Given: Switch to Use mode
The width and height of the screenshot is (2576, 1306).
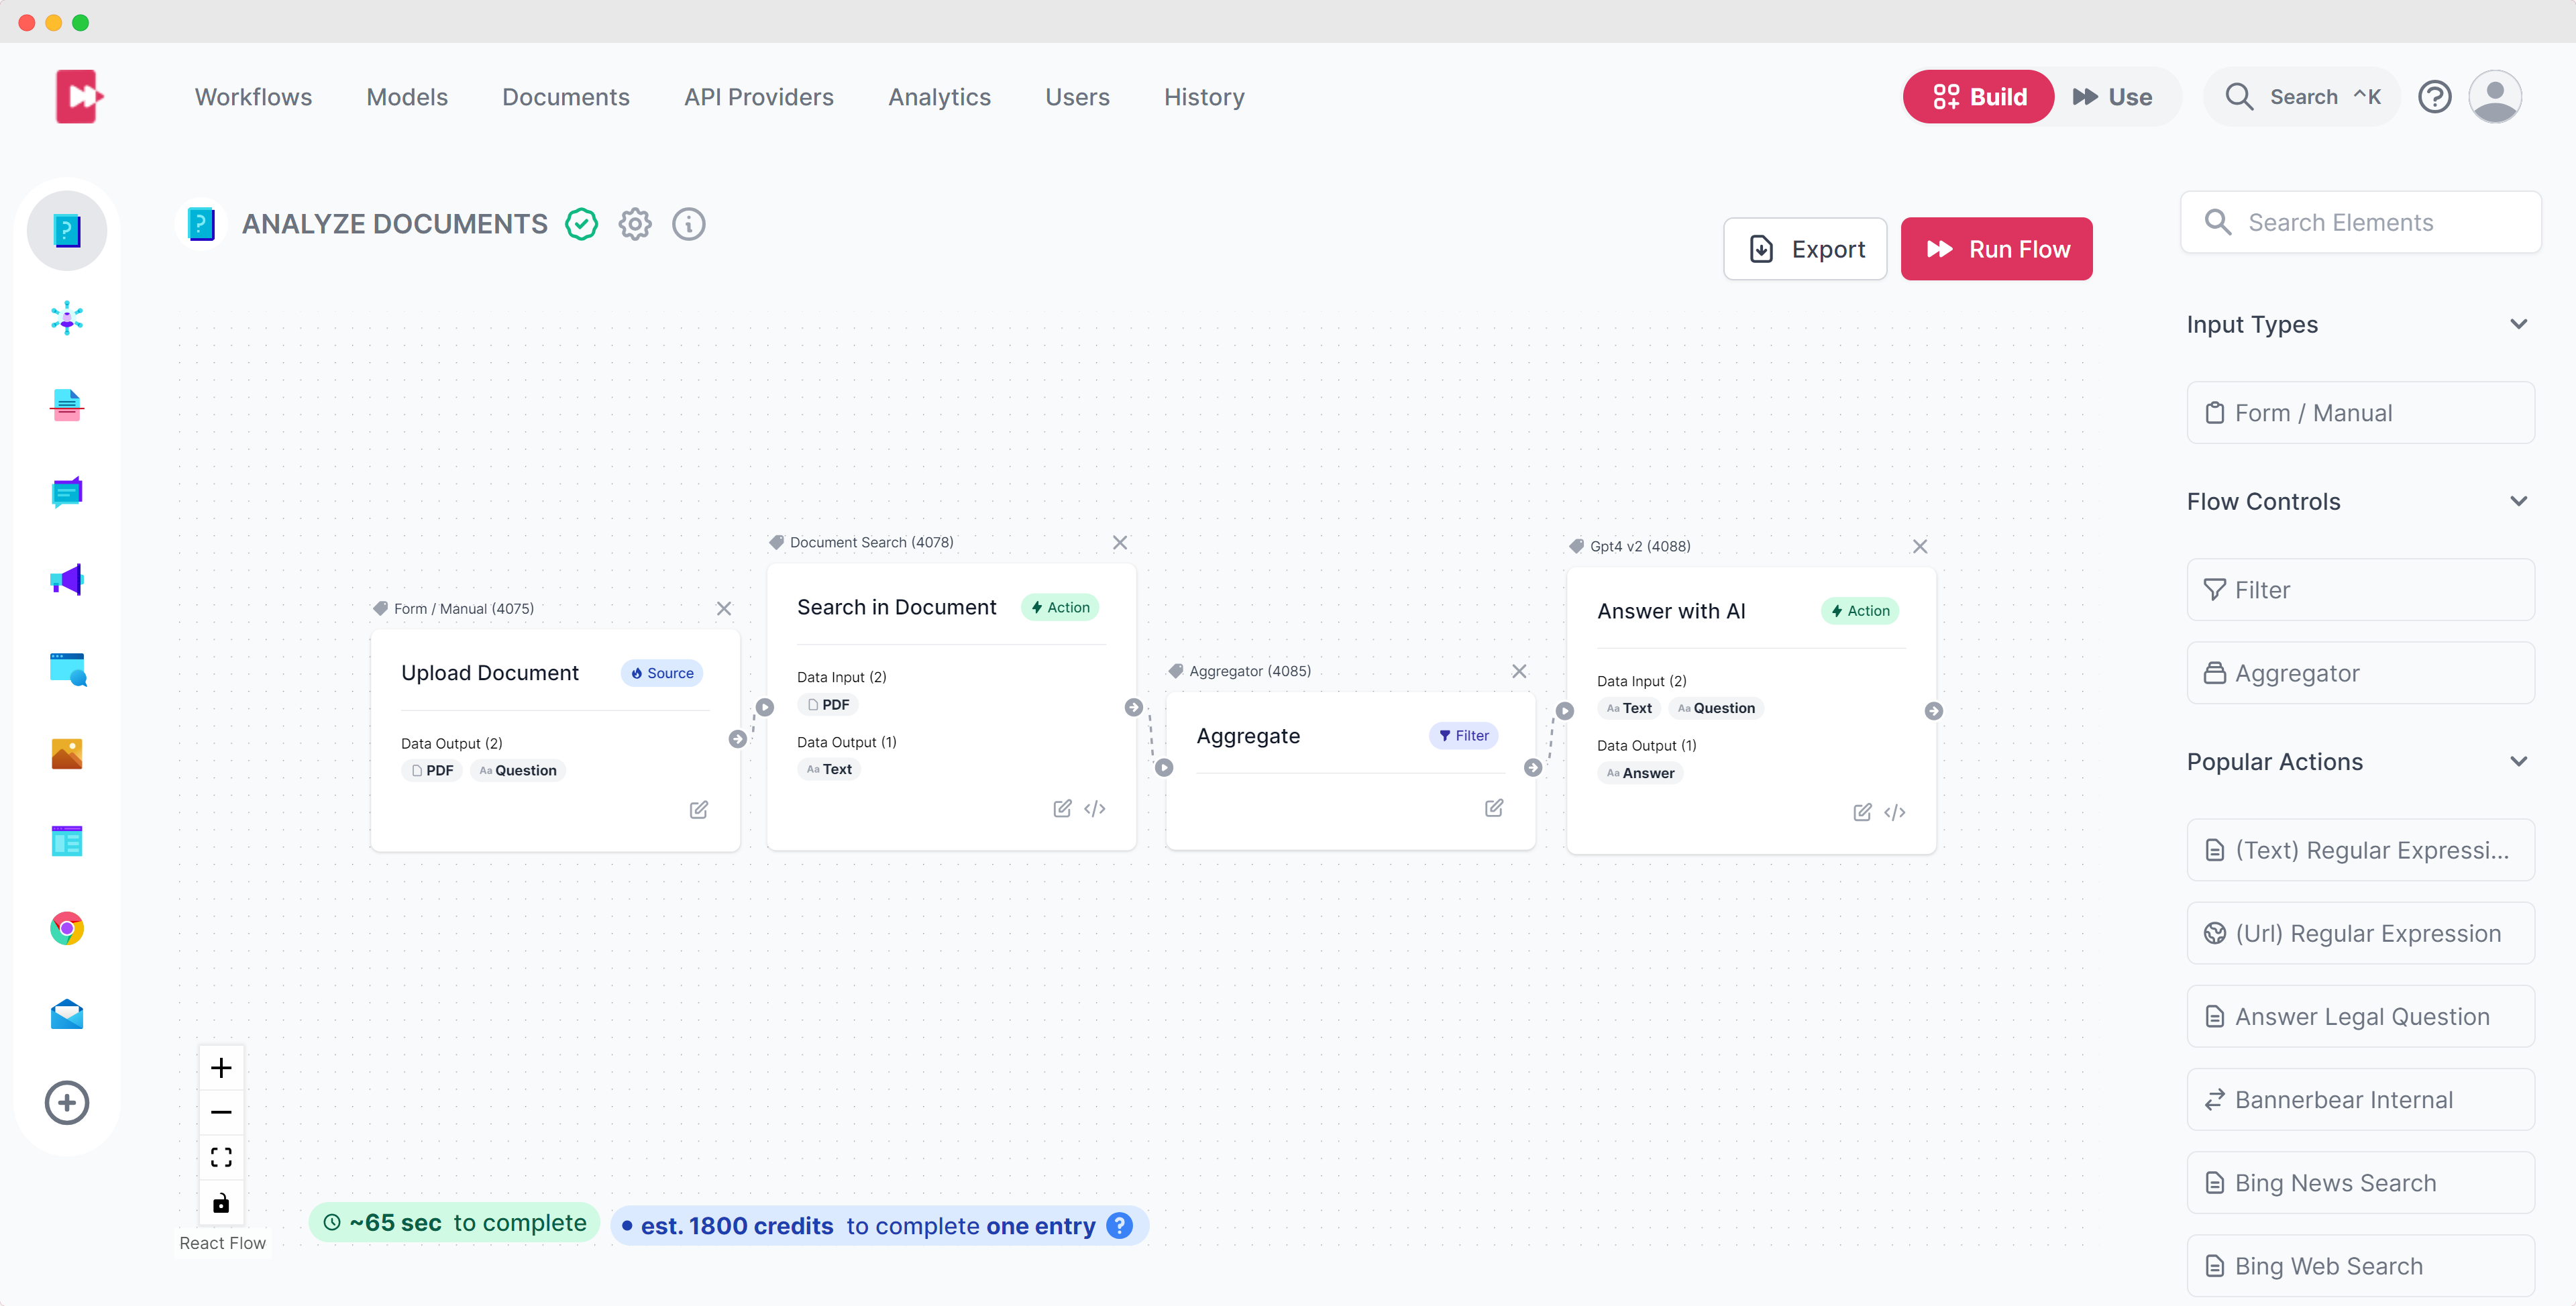Looking at the screenshot, I should (x=2112, y=97).
